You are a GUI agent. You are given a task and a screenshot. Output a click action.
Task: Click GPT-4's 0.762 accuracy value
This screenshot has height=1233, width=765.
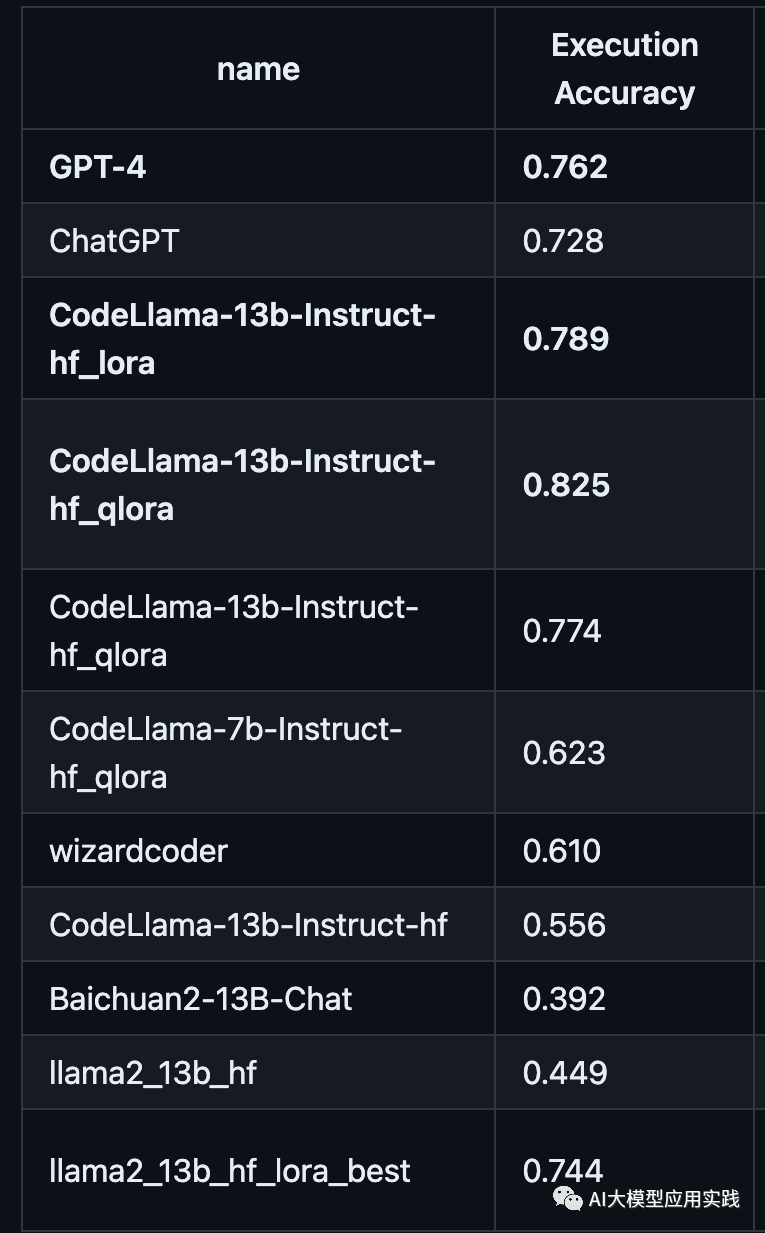click(x=565, y=167)
